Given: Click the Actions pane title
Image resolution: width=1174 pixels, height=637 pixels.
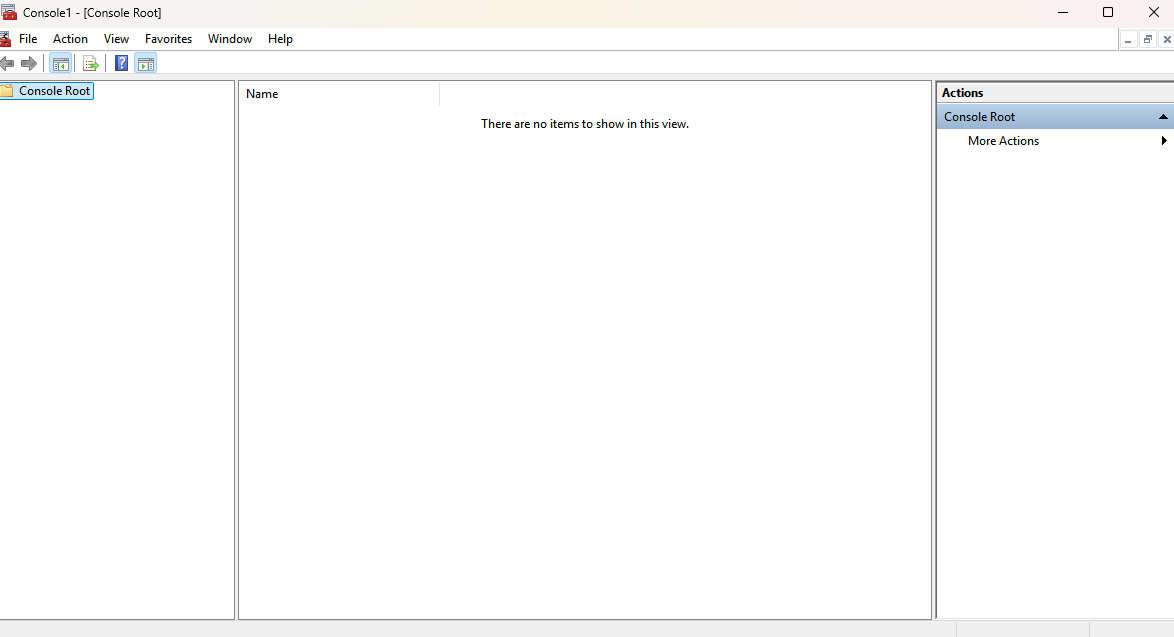Looking at the screenshot, I should [962, 93].
